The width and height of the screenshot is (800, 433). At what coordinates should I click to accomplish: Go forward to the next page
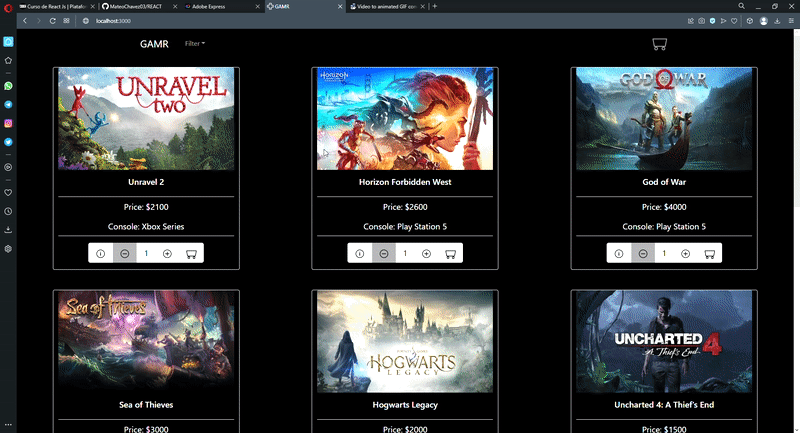pos(38,21)
